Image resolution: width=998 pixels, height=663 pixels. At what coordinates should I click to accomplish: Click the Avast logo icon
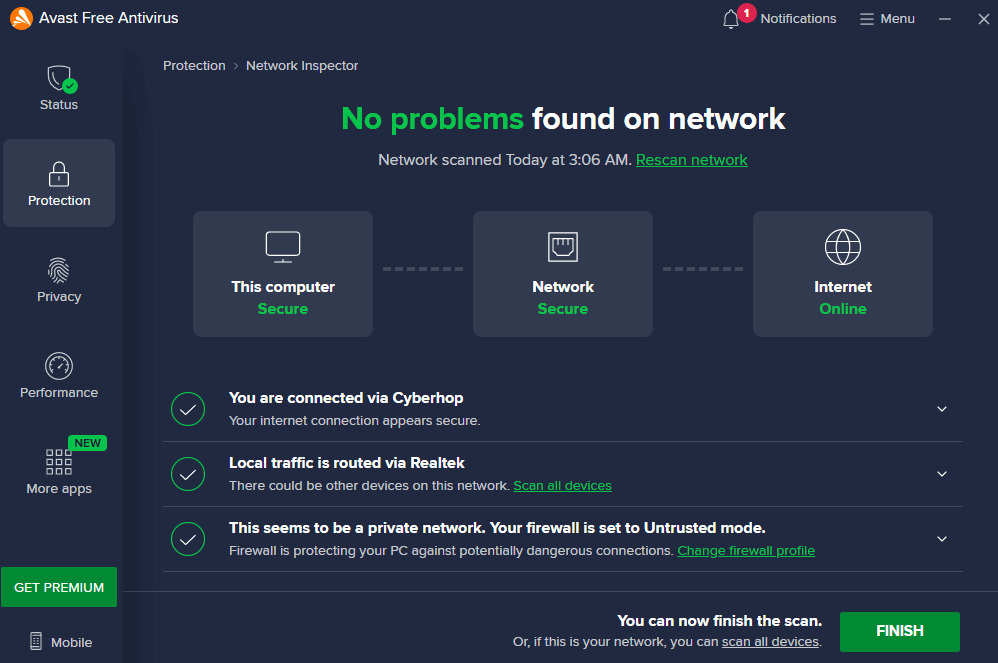pyautogui.click(x=21, y=18)
